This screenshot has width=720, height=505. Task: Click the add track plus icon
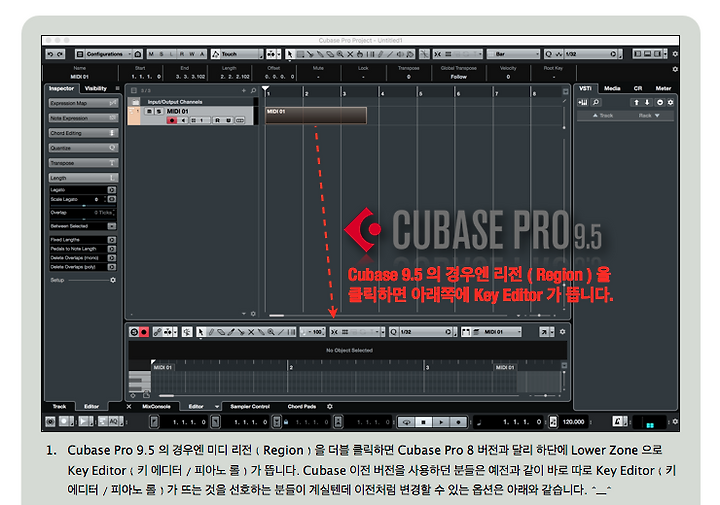click(244, 91)
